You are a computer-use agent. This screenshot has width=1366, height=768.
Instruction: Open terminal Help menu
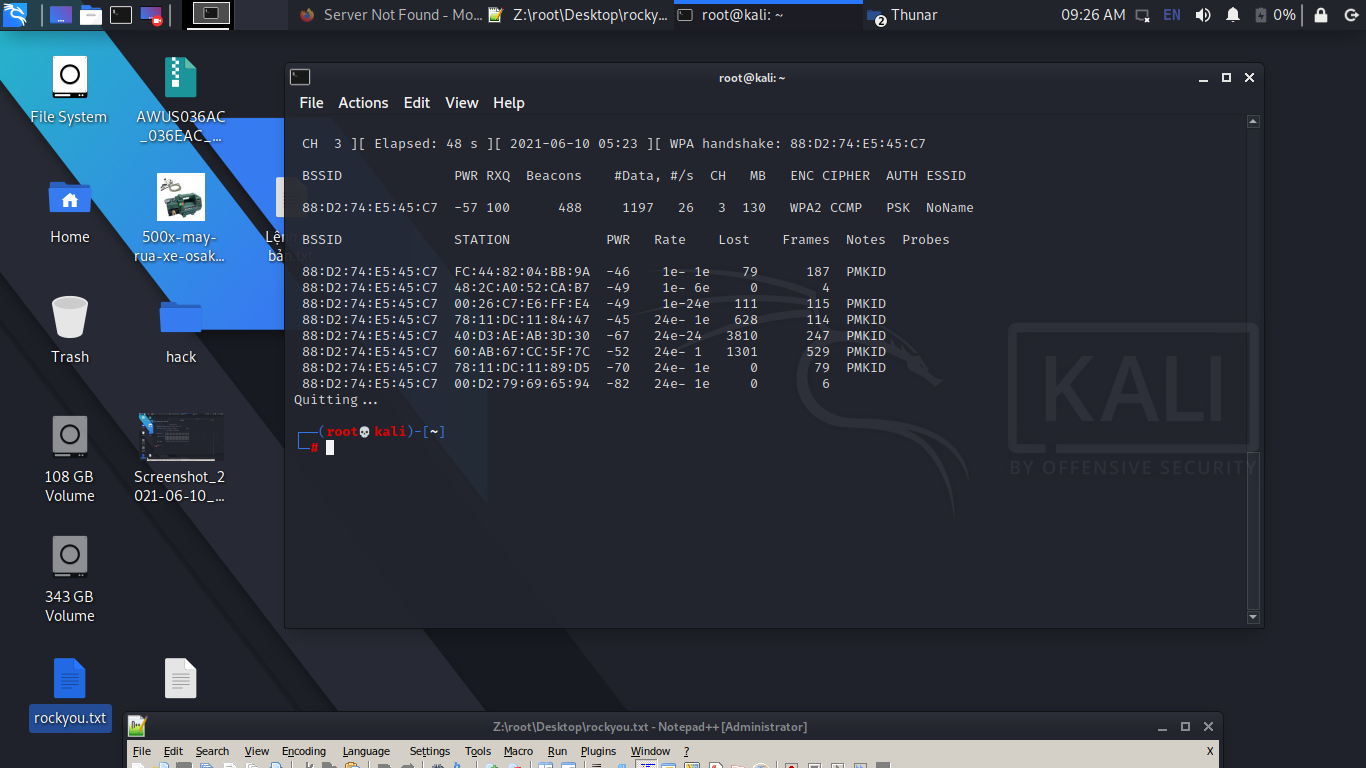click(x=509, y=103)
